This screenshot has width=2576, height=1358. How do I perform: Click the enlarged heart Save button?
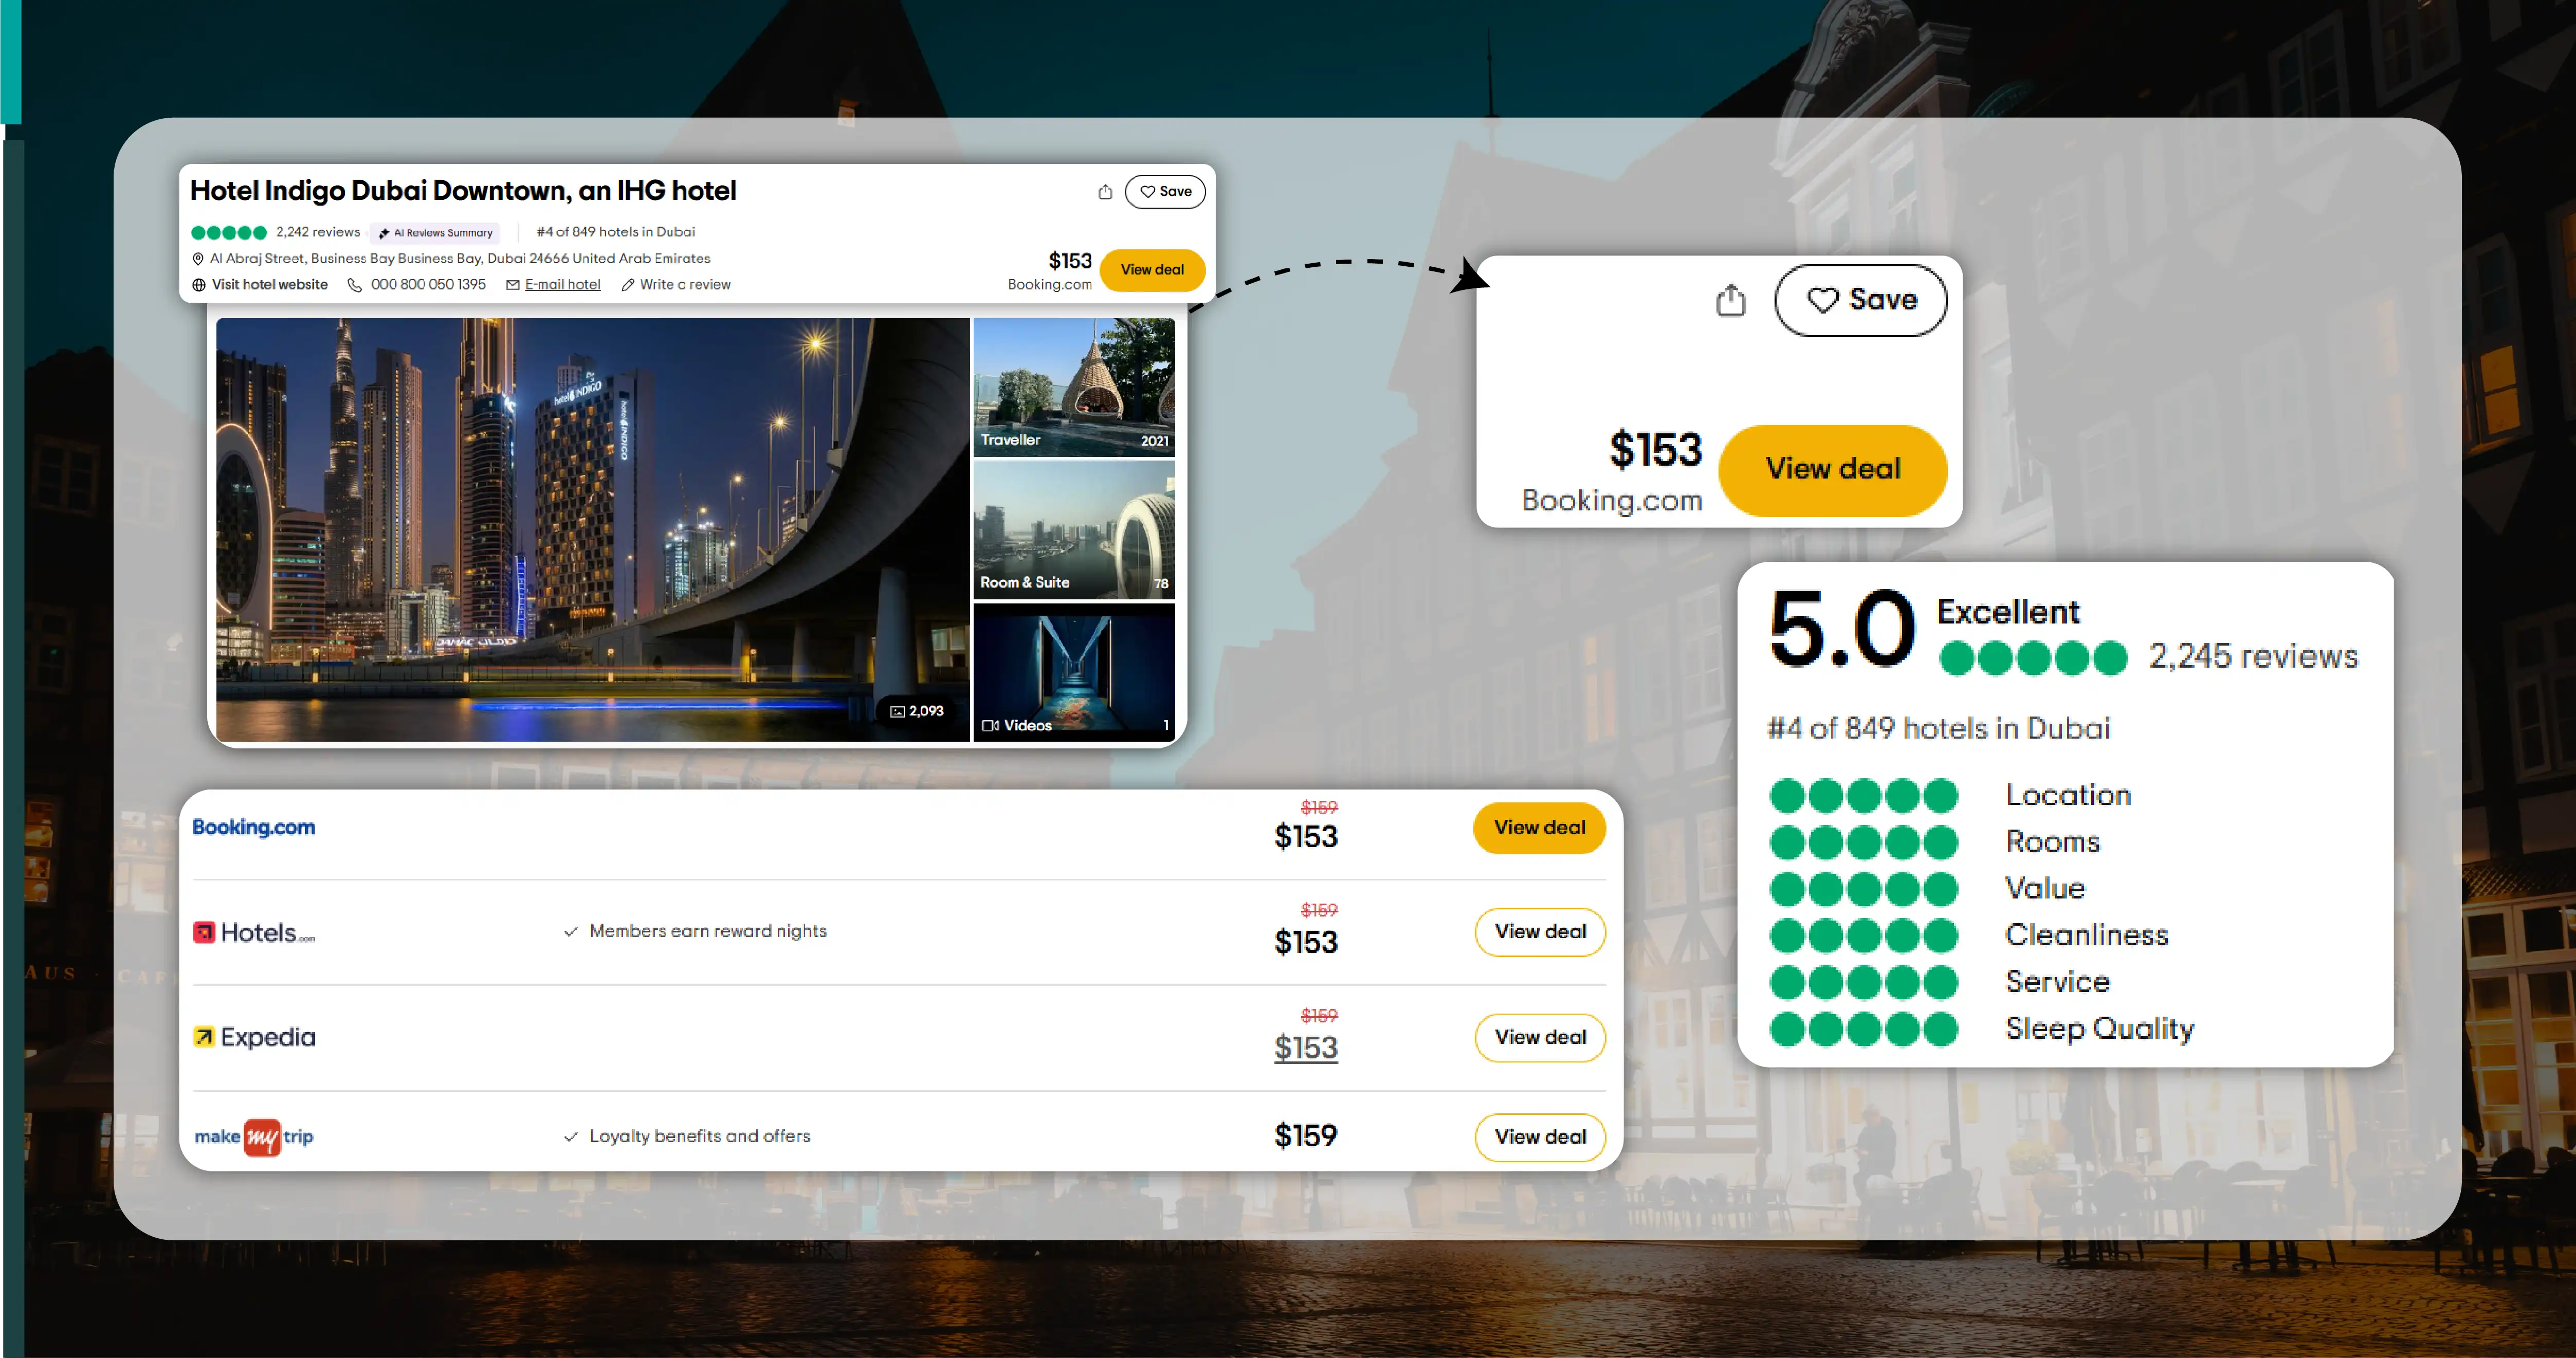1860,300
